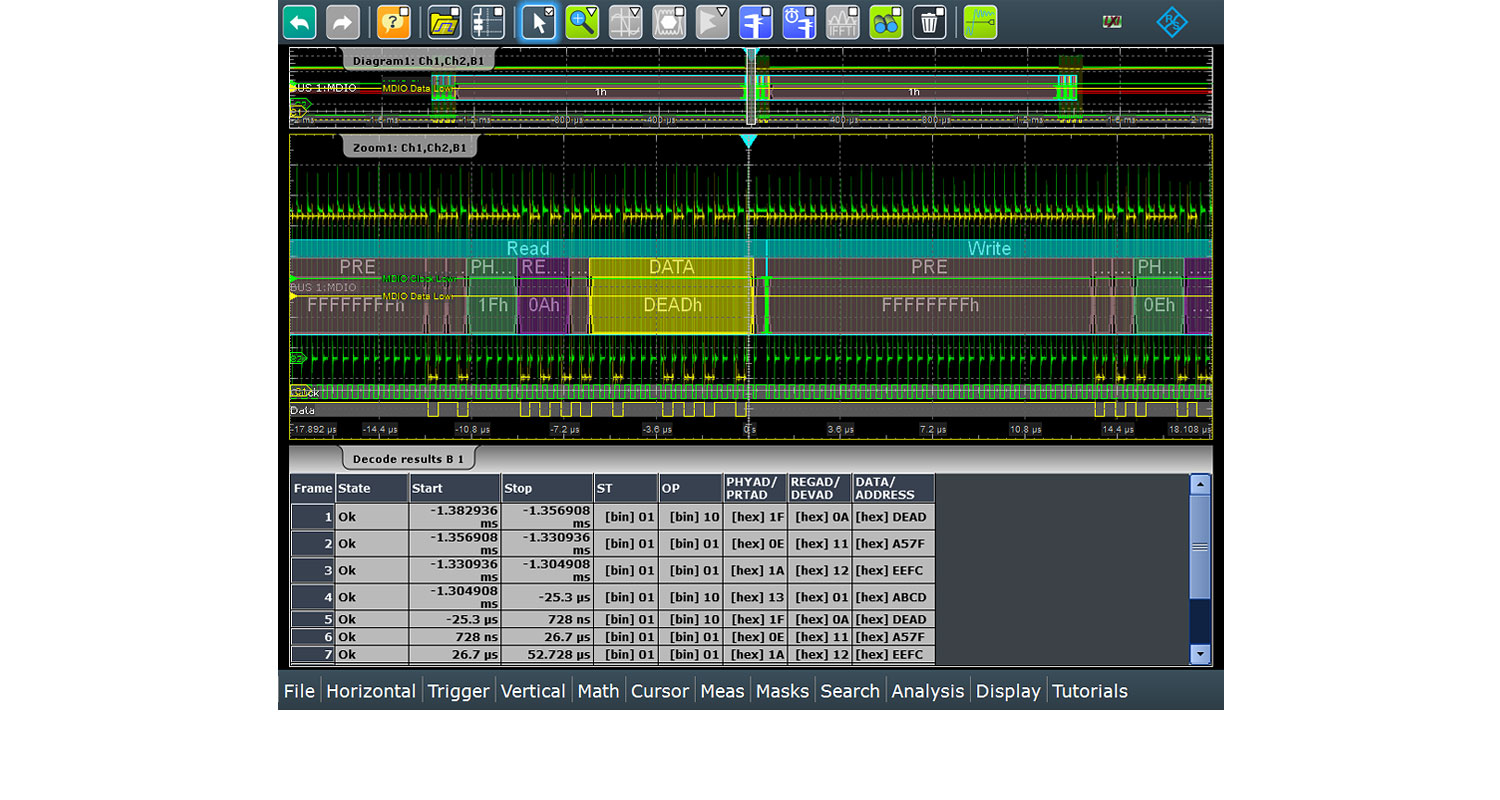Viewport: 1500px width, 800px height.
Task: Select the Decode results B 1 tab
Action: click(409, 459)
